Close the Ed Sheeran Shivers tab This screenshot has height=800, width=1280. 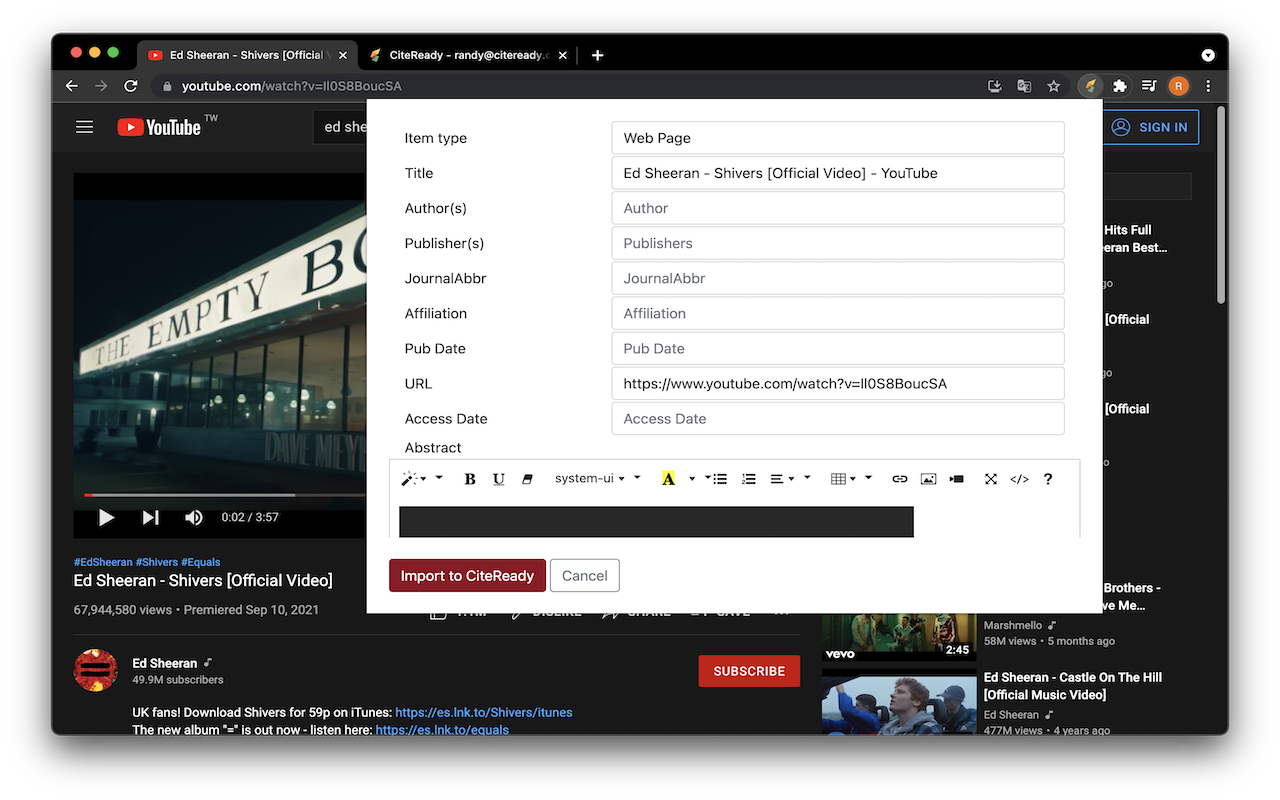pos(342,55)
